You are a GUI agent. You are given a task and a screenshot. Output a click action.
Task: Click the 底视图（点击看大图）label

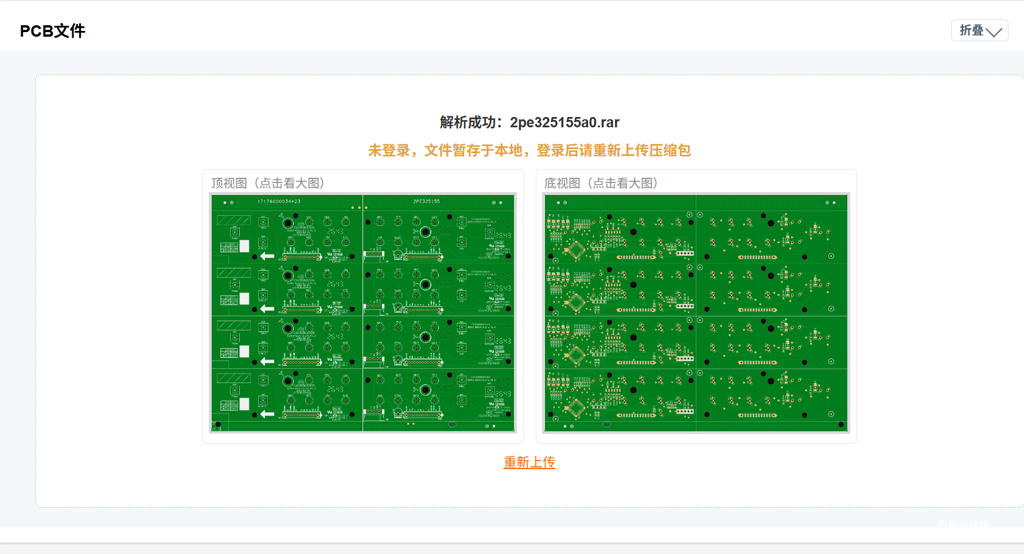[601, 183]
